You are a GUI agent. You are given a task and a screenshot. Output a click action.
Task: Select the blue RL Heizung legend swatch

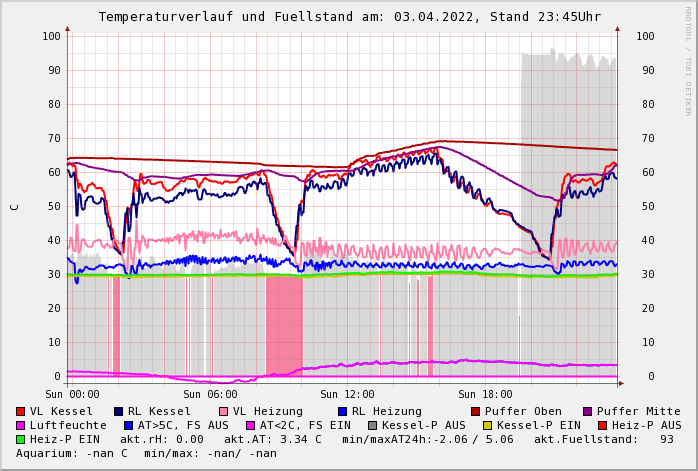coord(342,412)
